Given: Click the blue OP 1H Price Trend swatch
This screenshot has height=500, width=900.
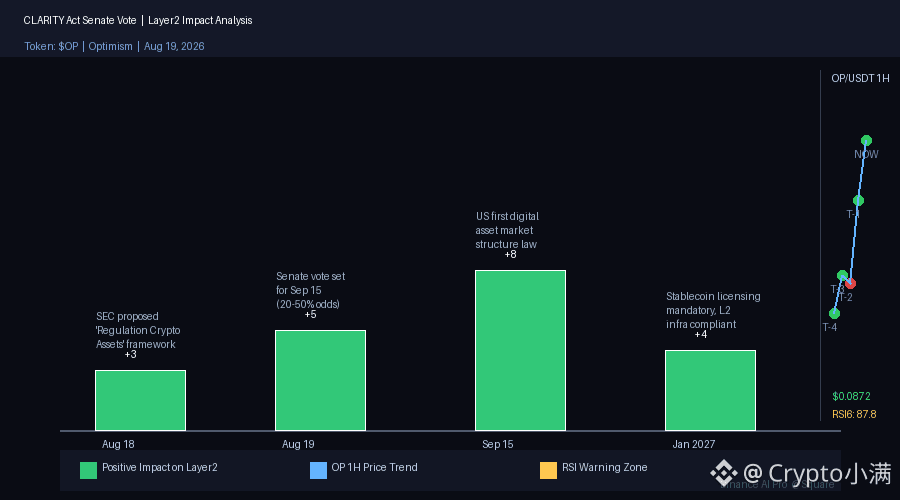Looking at the screenshot, I should point(318,470).
